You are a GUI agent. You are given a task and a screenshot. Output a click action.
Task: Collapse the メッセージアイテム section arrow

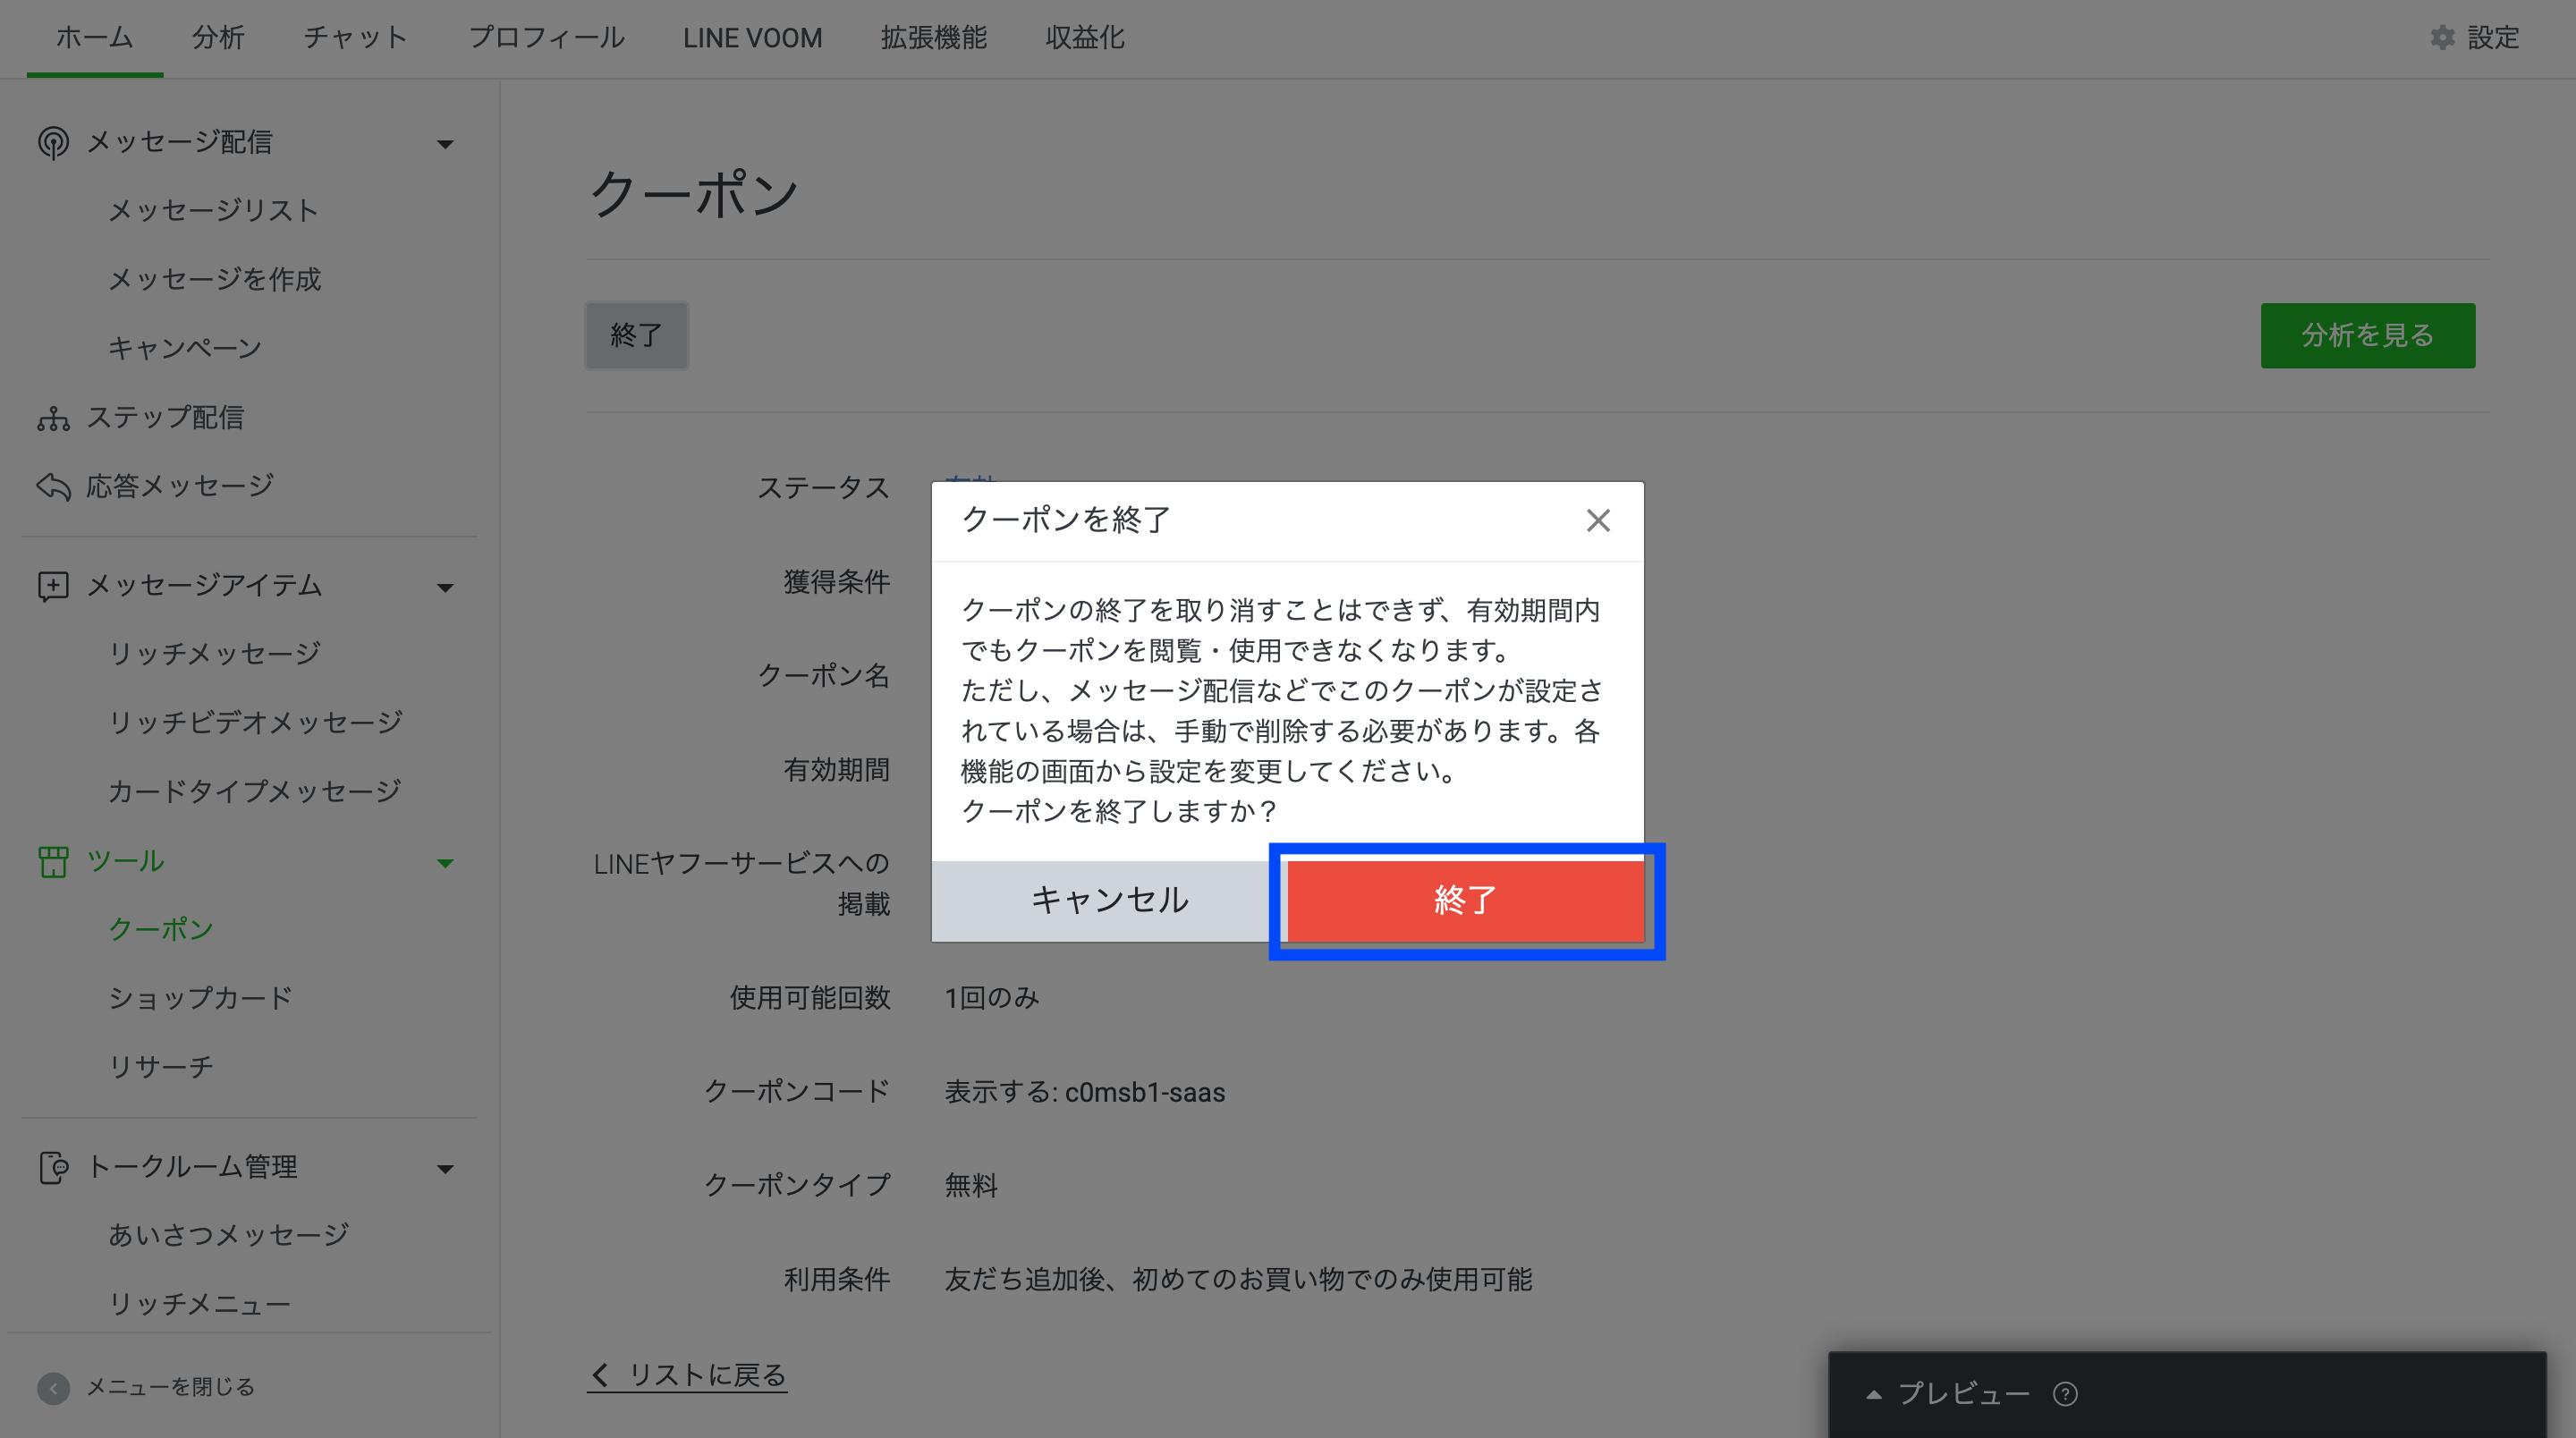445,587
